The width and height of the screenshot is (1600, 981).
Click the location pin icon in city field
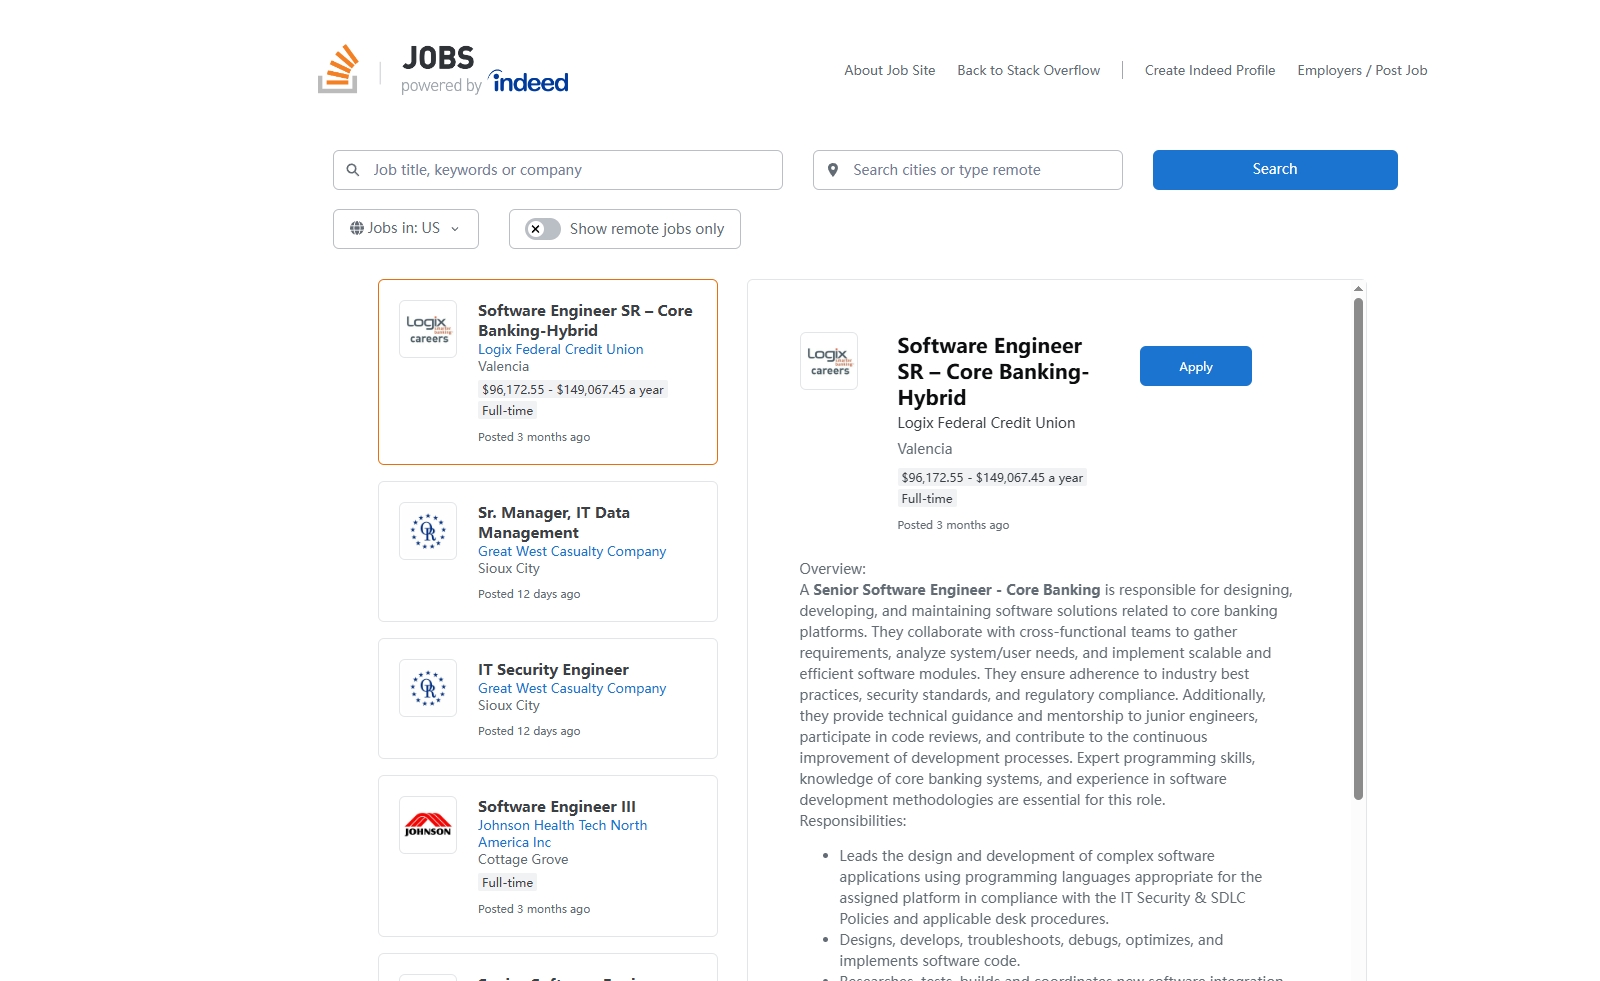[x=833, y=170]
